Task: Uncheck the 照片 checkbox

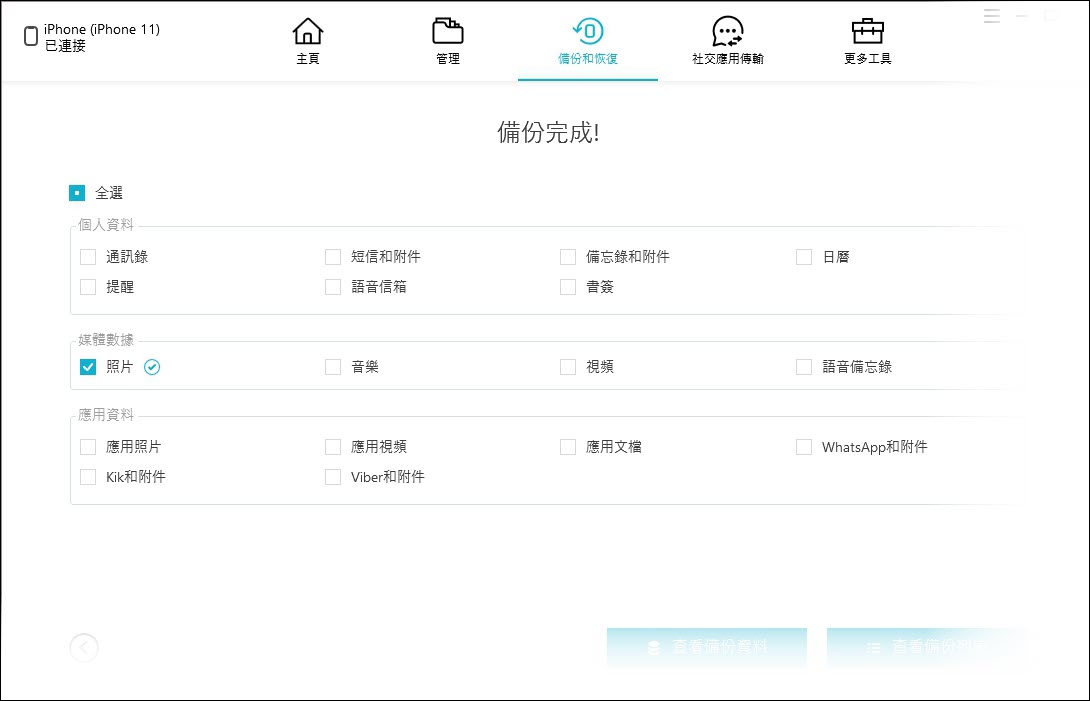Action: point(88,367)
